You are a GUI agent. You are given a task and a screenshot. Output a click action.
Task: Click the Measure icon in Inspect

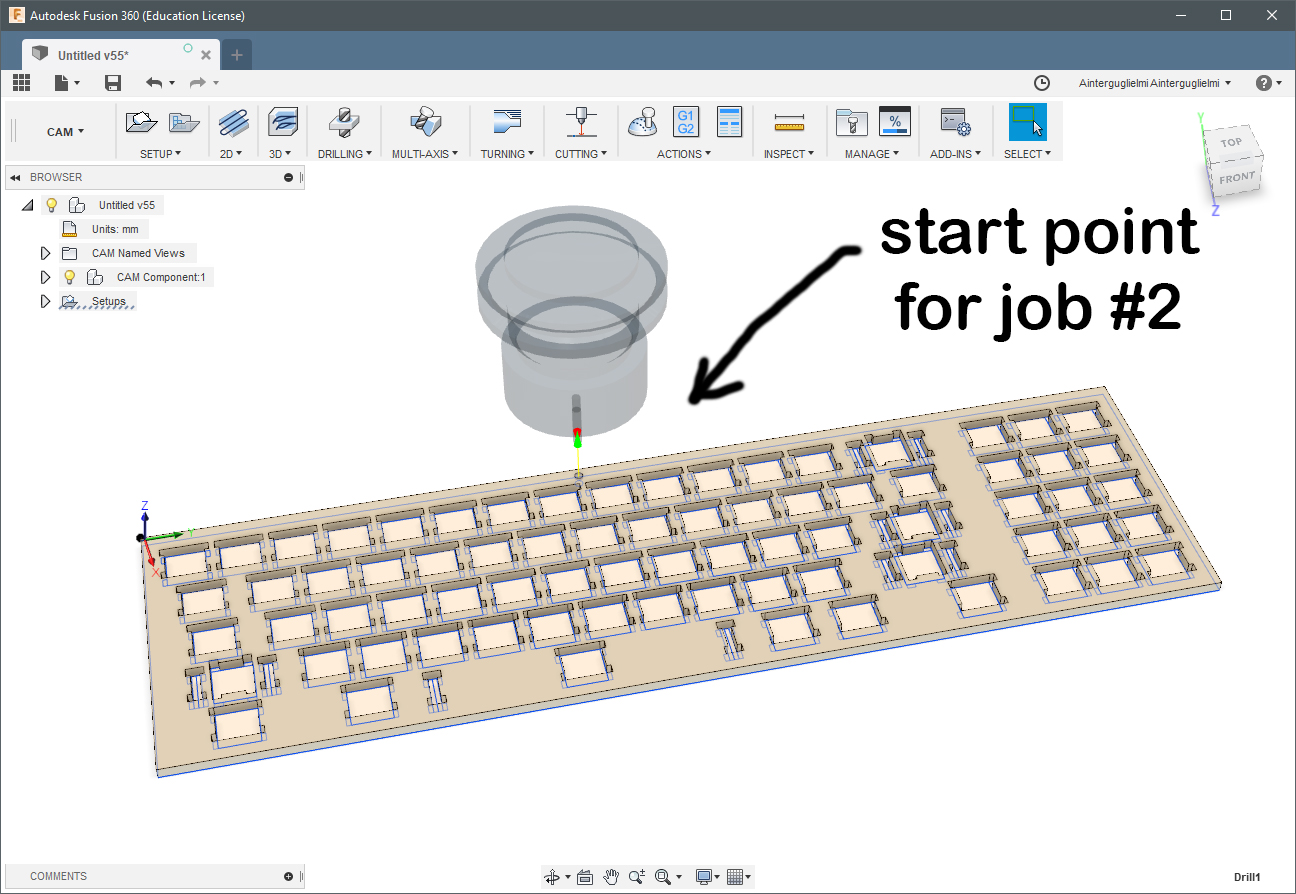coord(789,122)
